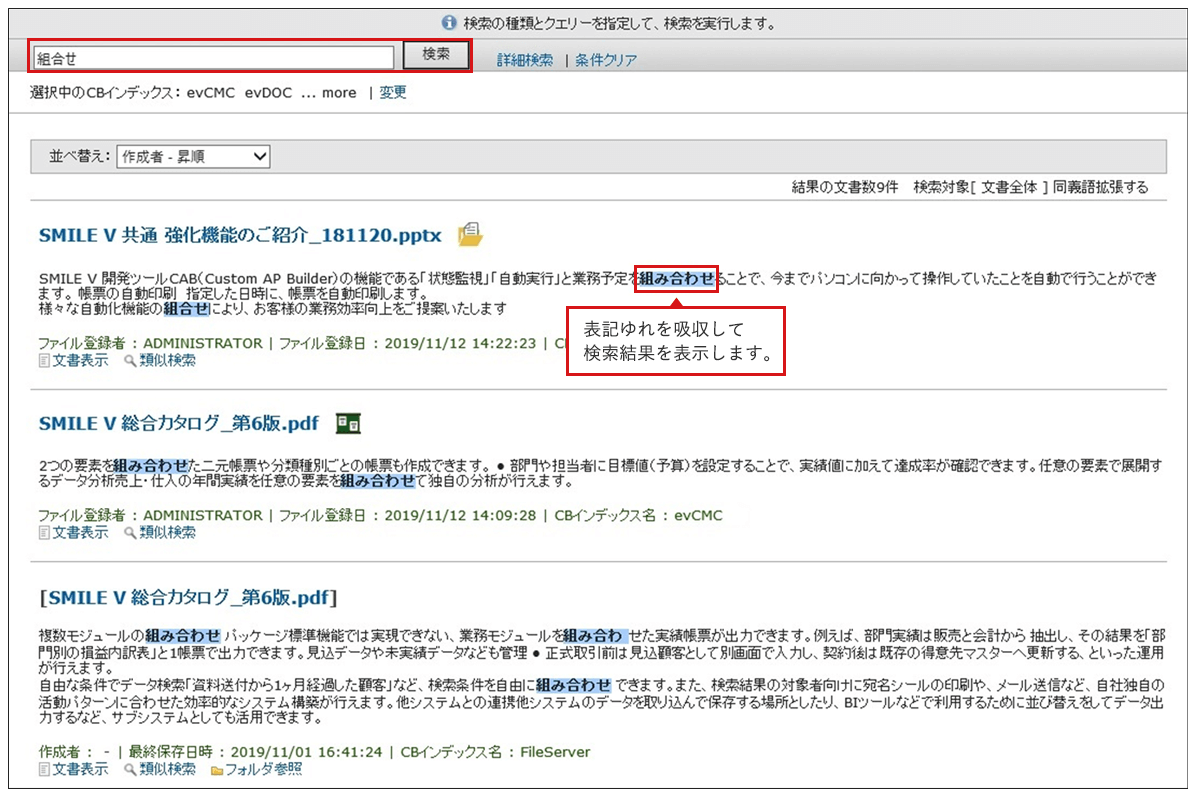Click the フォルダ参照 folder reference link

[x=263, y=769]
